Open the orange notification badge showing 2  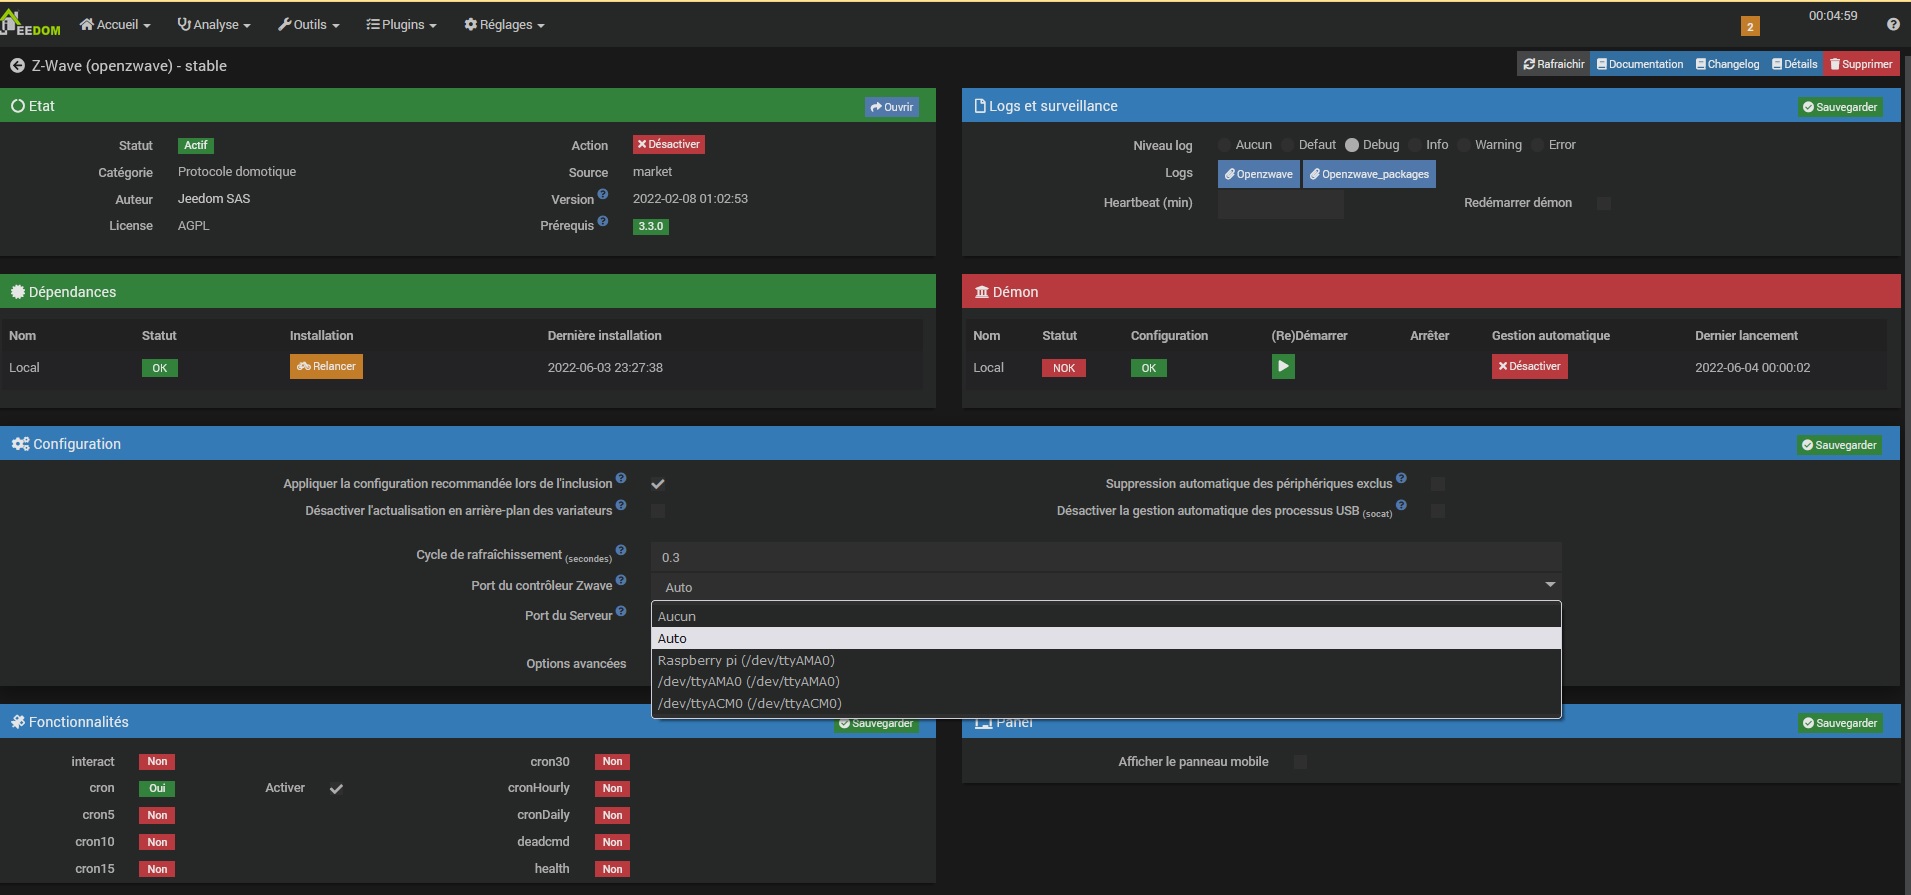[x=1749, y=27]
